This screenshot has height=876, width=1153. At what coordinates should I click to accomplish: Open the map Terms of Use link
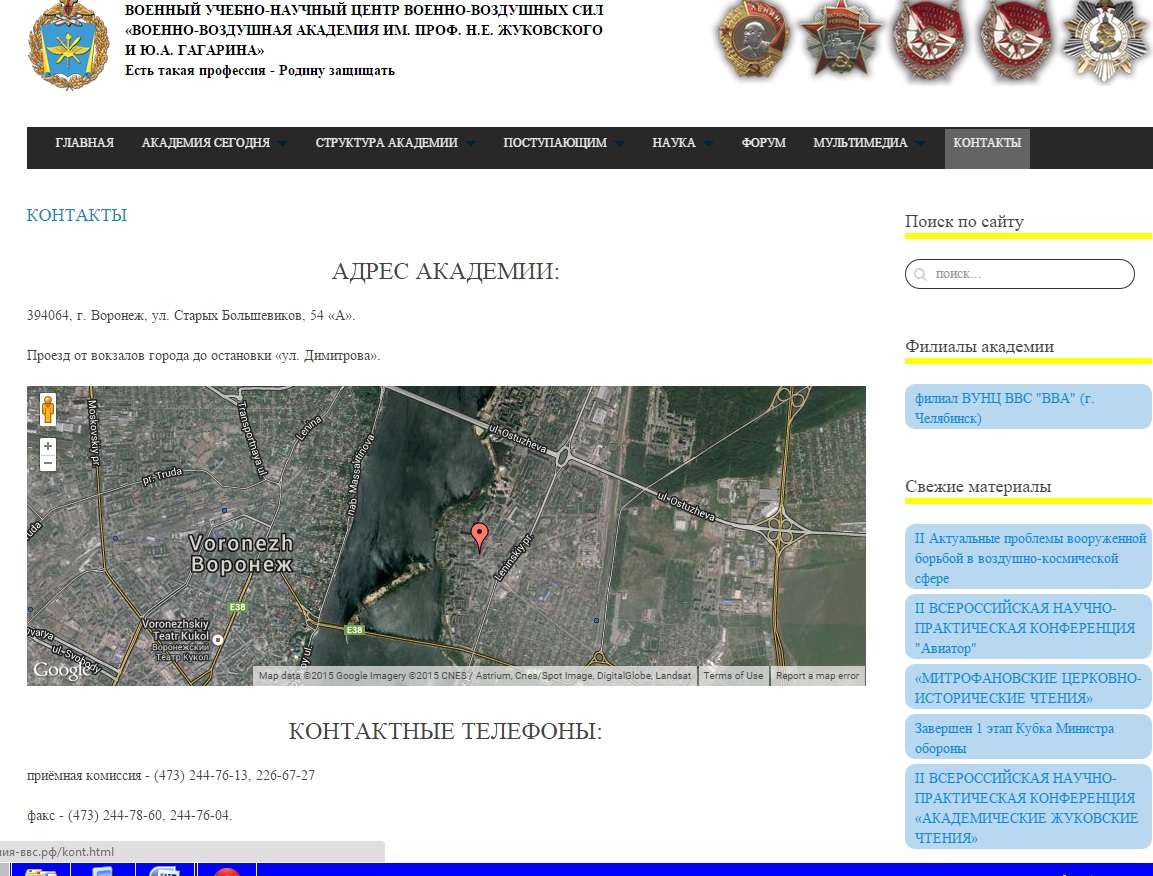733,676
